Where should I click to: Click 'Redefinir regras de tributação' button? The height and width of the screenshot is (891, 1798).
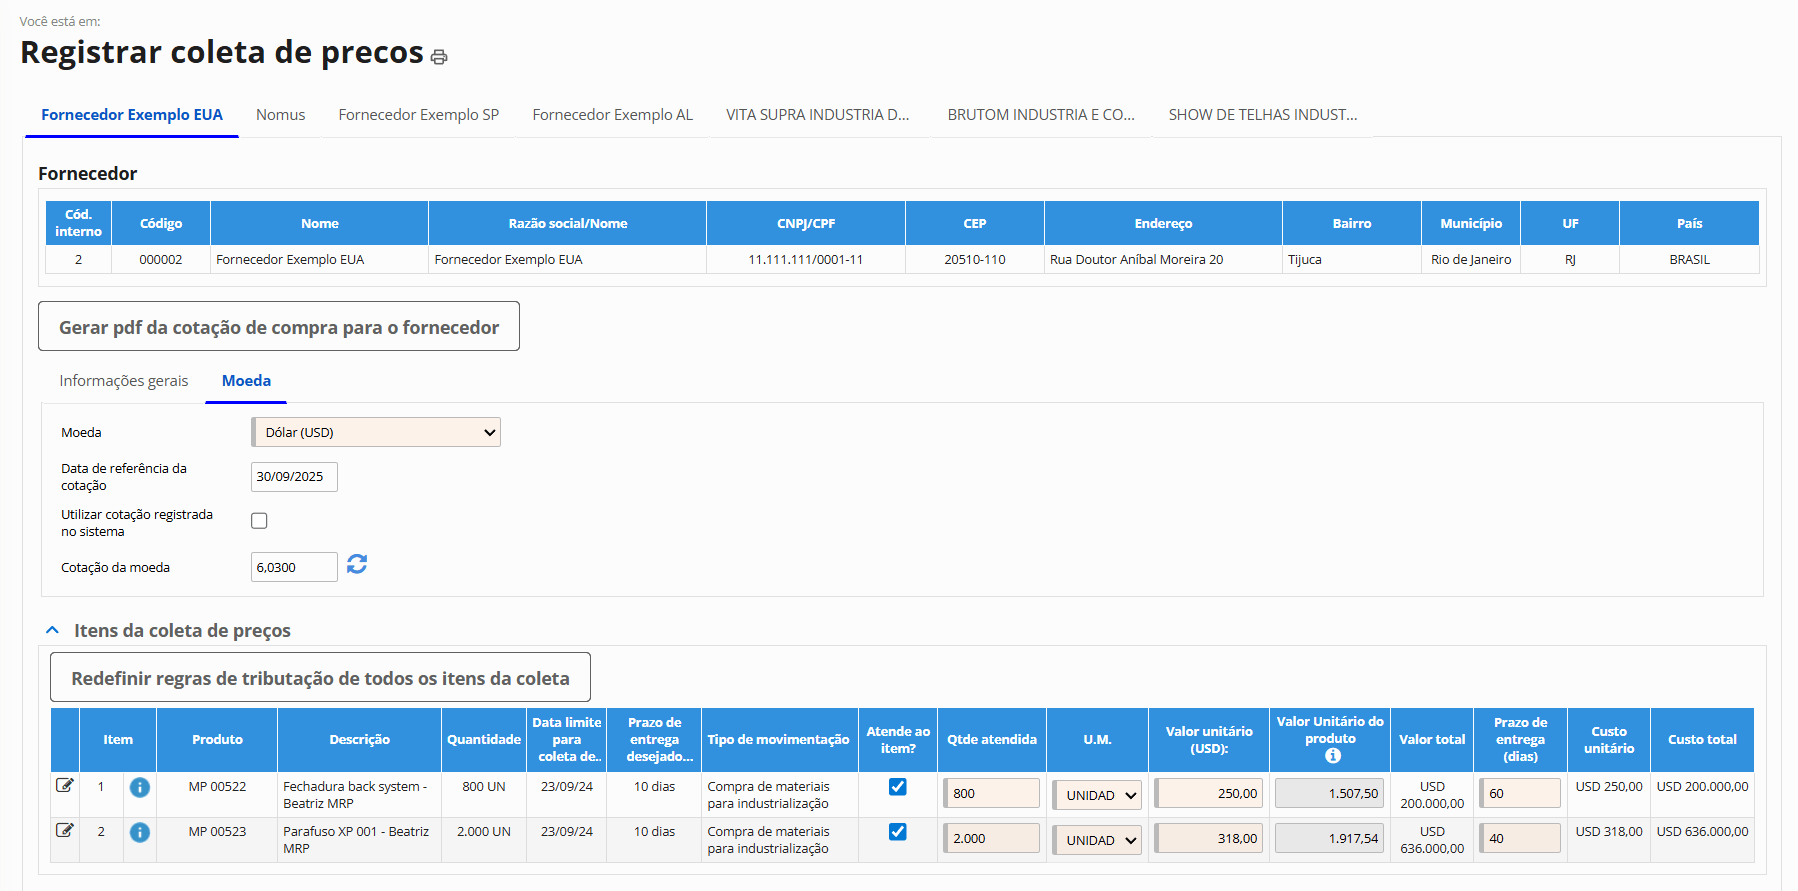[x=320, y=678]
